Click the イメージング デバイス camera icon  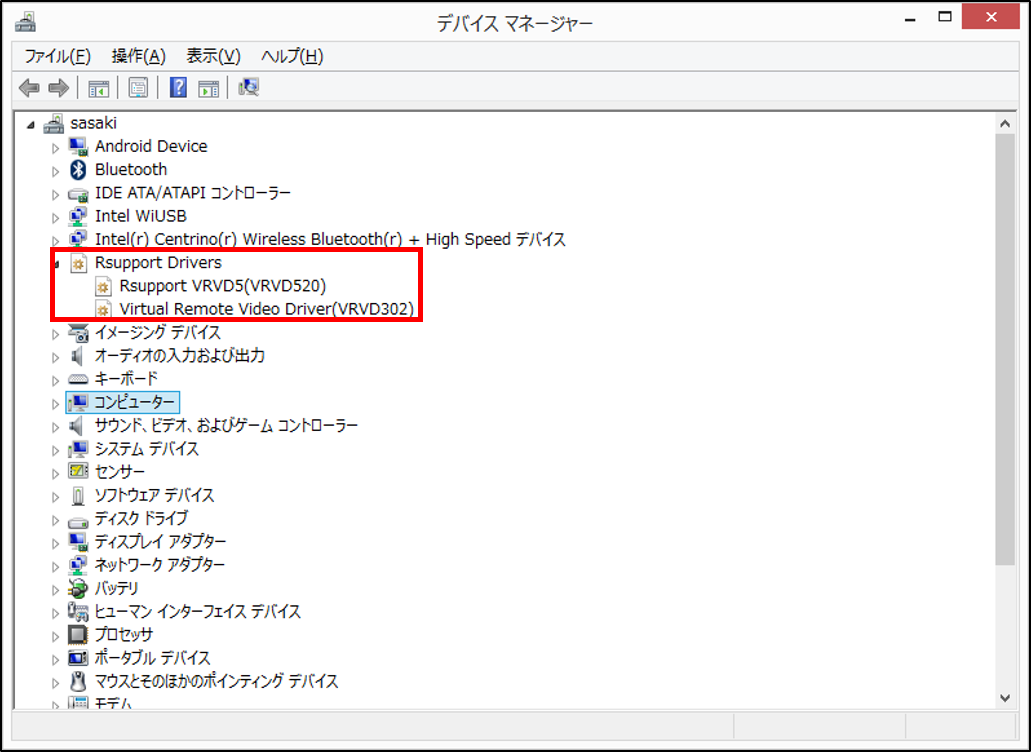(78, 333)
